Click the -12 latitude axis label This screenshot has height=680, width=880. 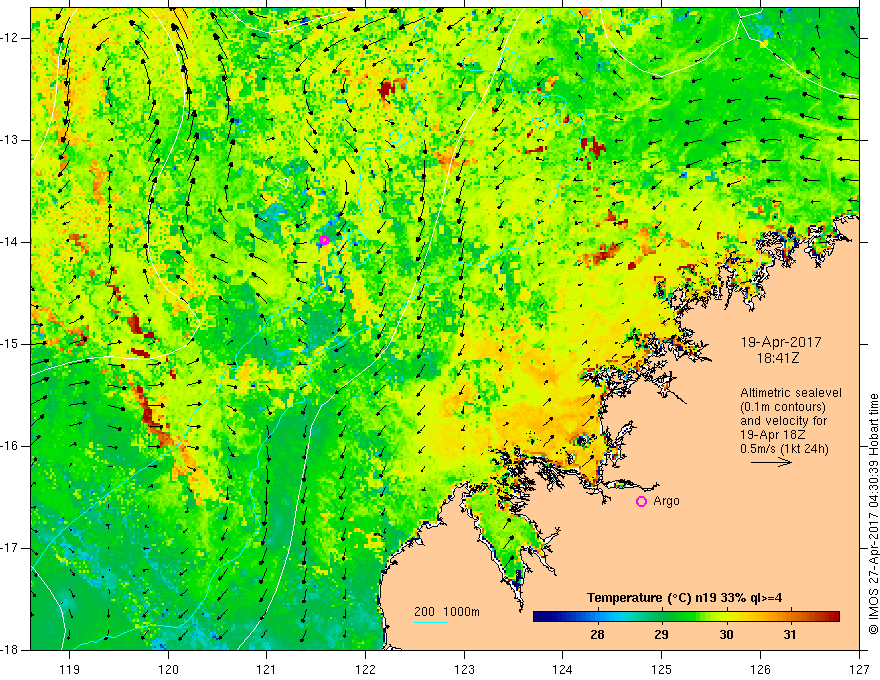[11, 38]
